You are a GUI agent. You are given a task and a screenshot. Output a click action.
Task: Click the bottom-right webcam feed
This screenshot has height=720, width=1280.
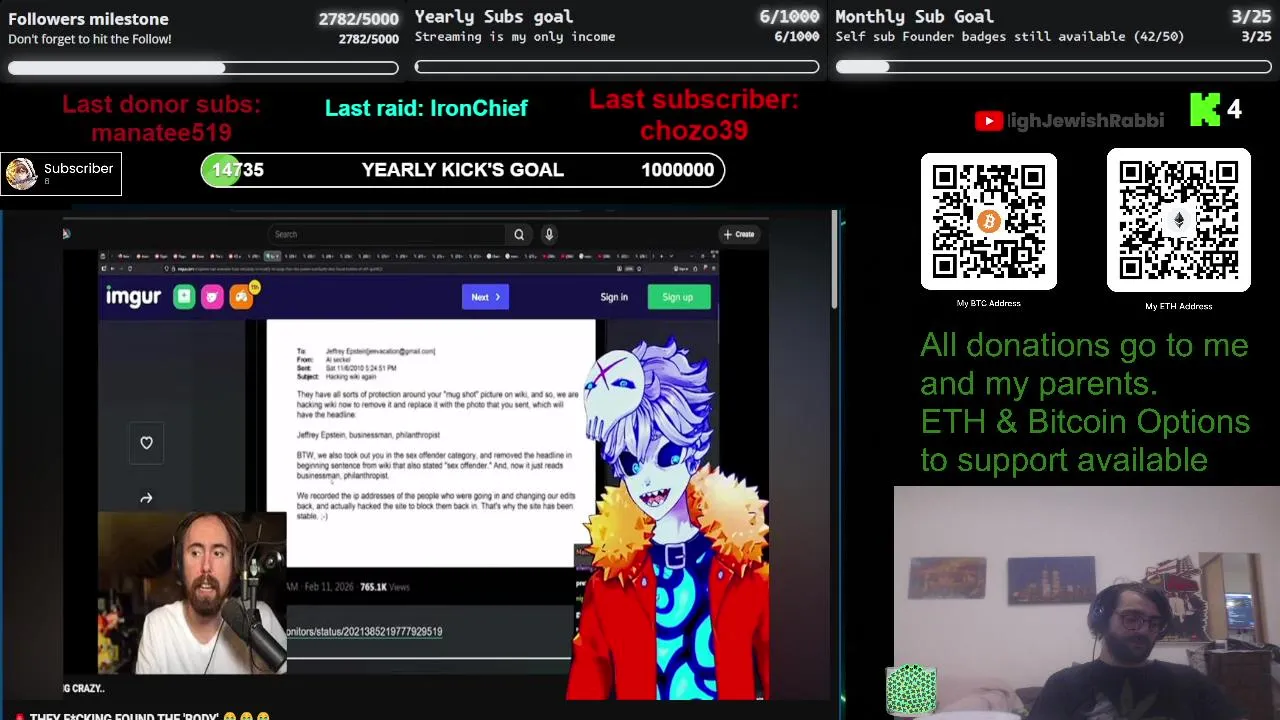pos(1086,603)
